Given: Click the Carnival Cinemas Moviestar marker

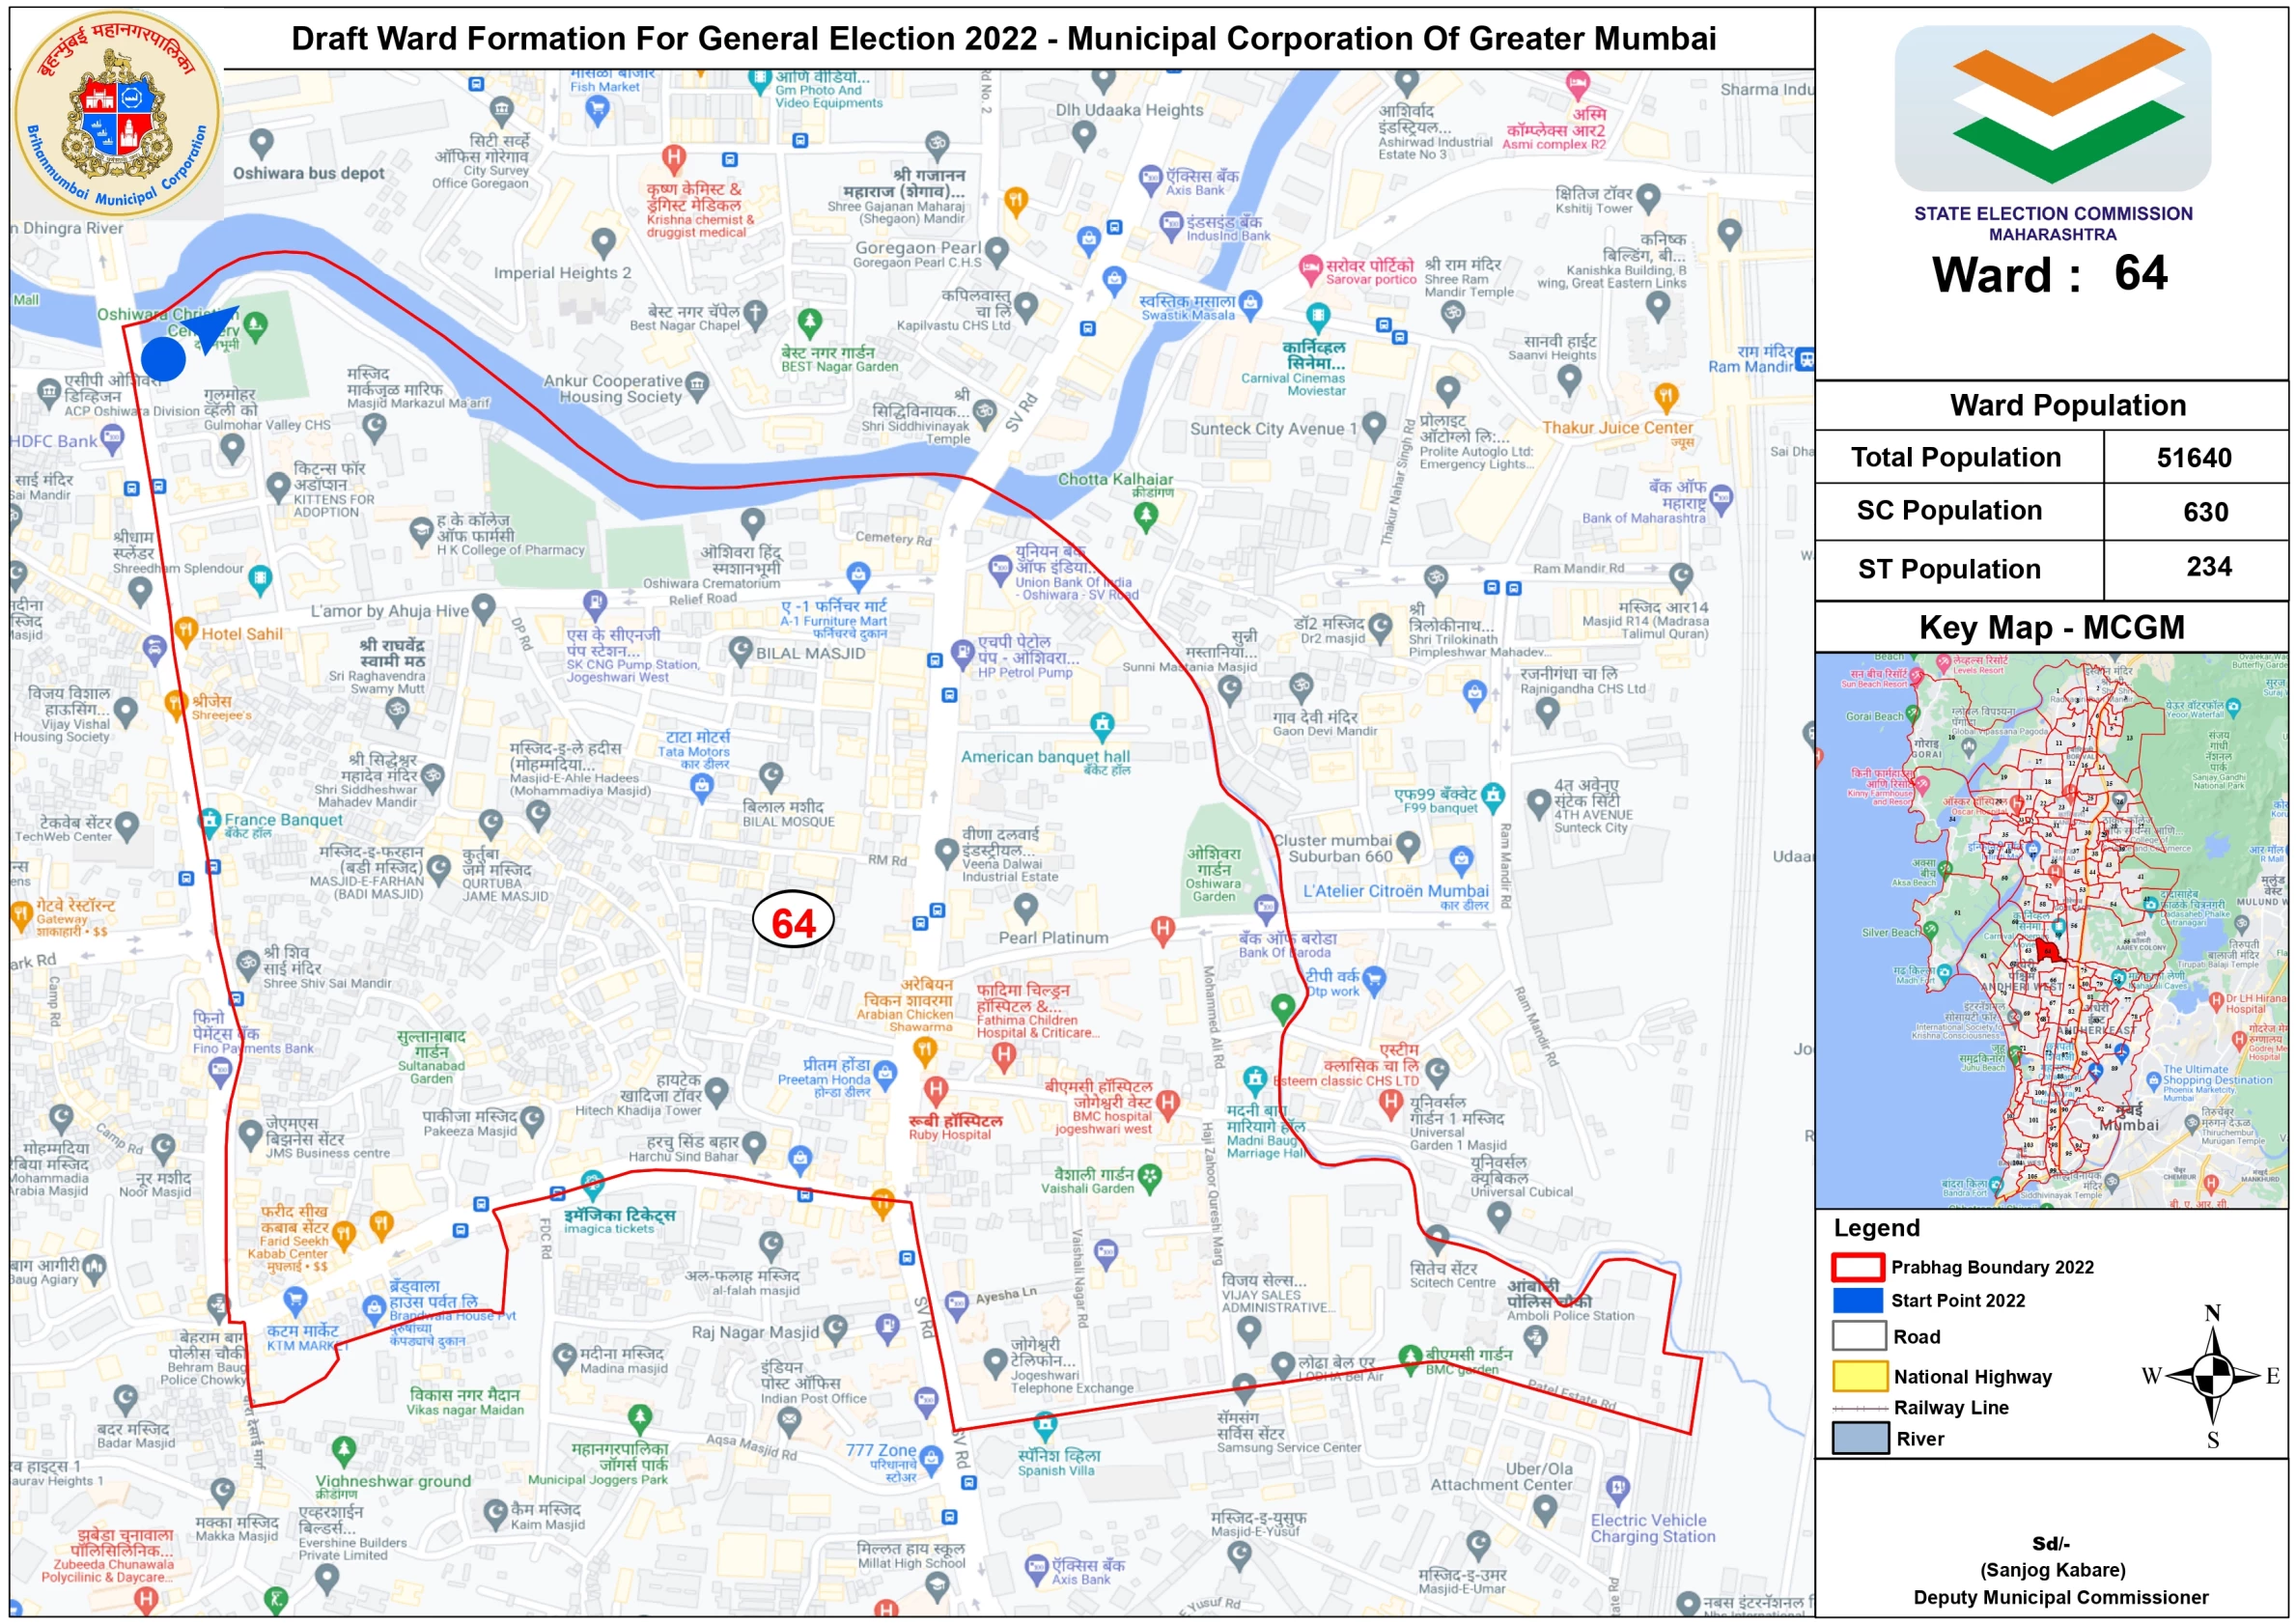Looking at the screenshot, I should [x=1318, y=317].
